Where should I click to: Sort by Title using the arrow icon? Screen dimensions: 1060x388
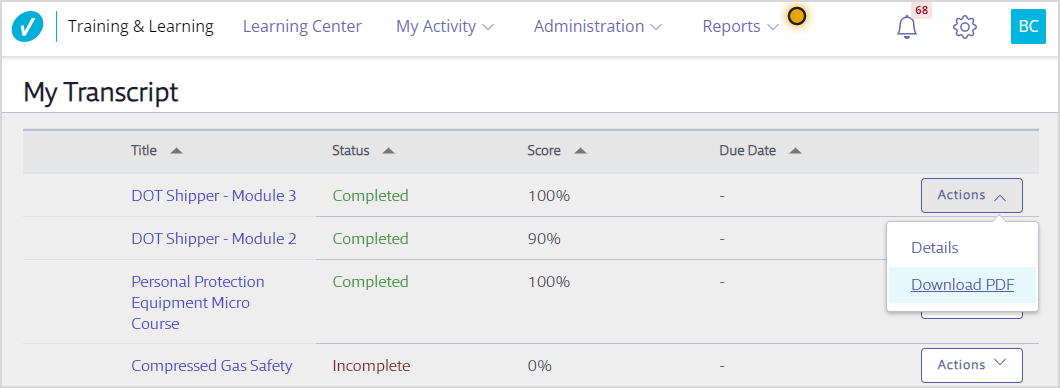(x=176, y=151)
